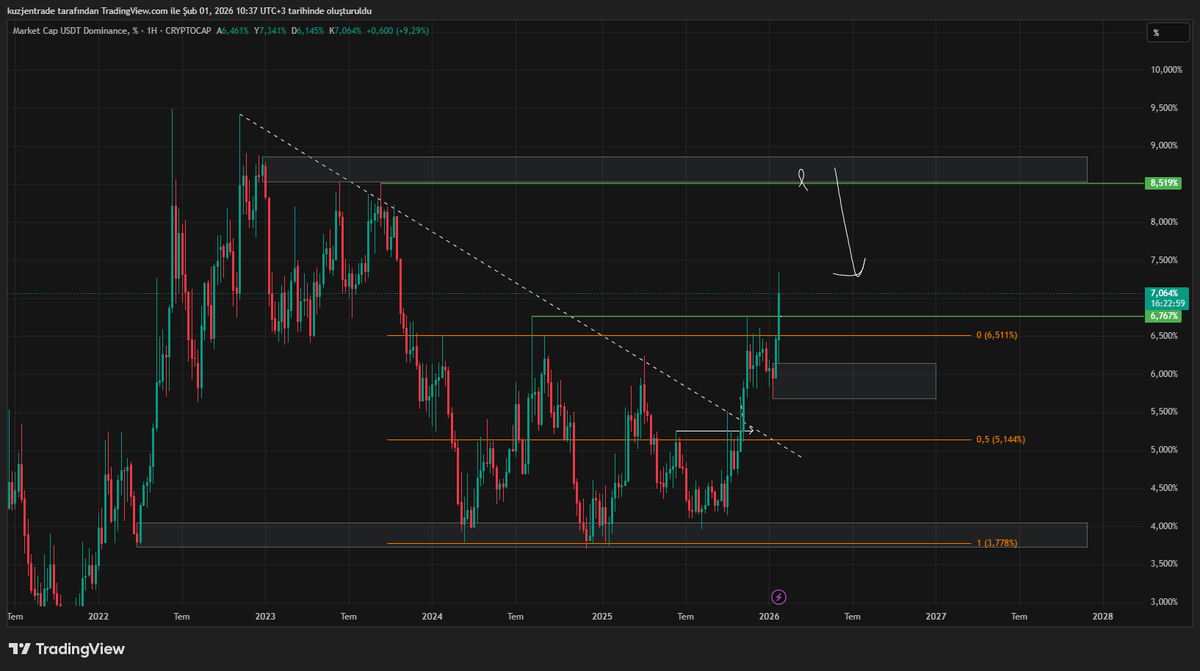Click the 5,500% price axis label
The width and height of the screenshot is (1200, 671).
click(1165, 412)
